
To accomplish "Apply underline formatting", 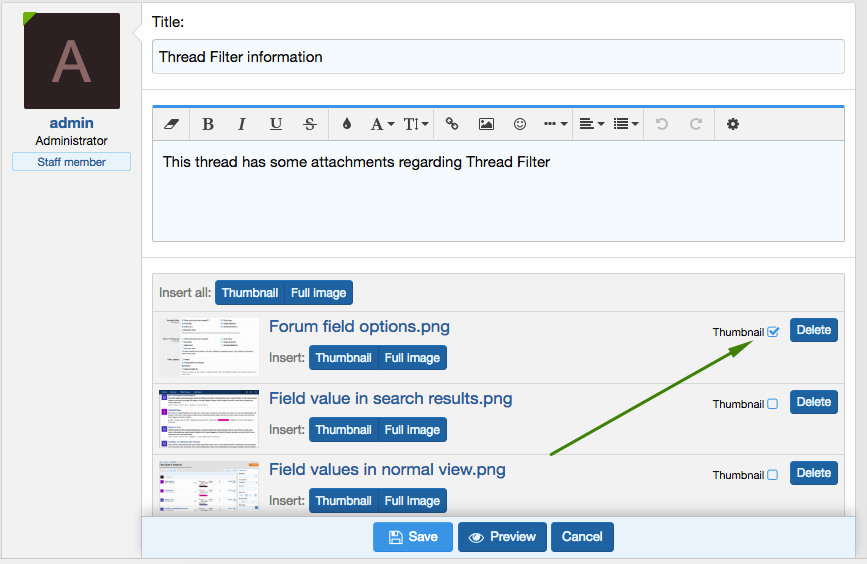I will click(x=275, y=124).
